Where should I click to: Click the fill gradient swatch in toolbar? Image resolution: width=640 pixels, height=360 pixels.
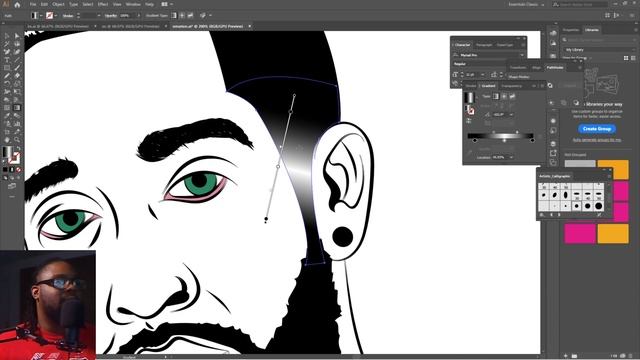point(7,152)
